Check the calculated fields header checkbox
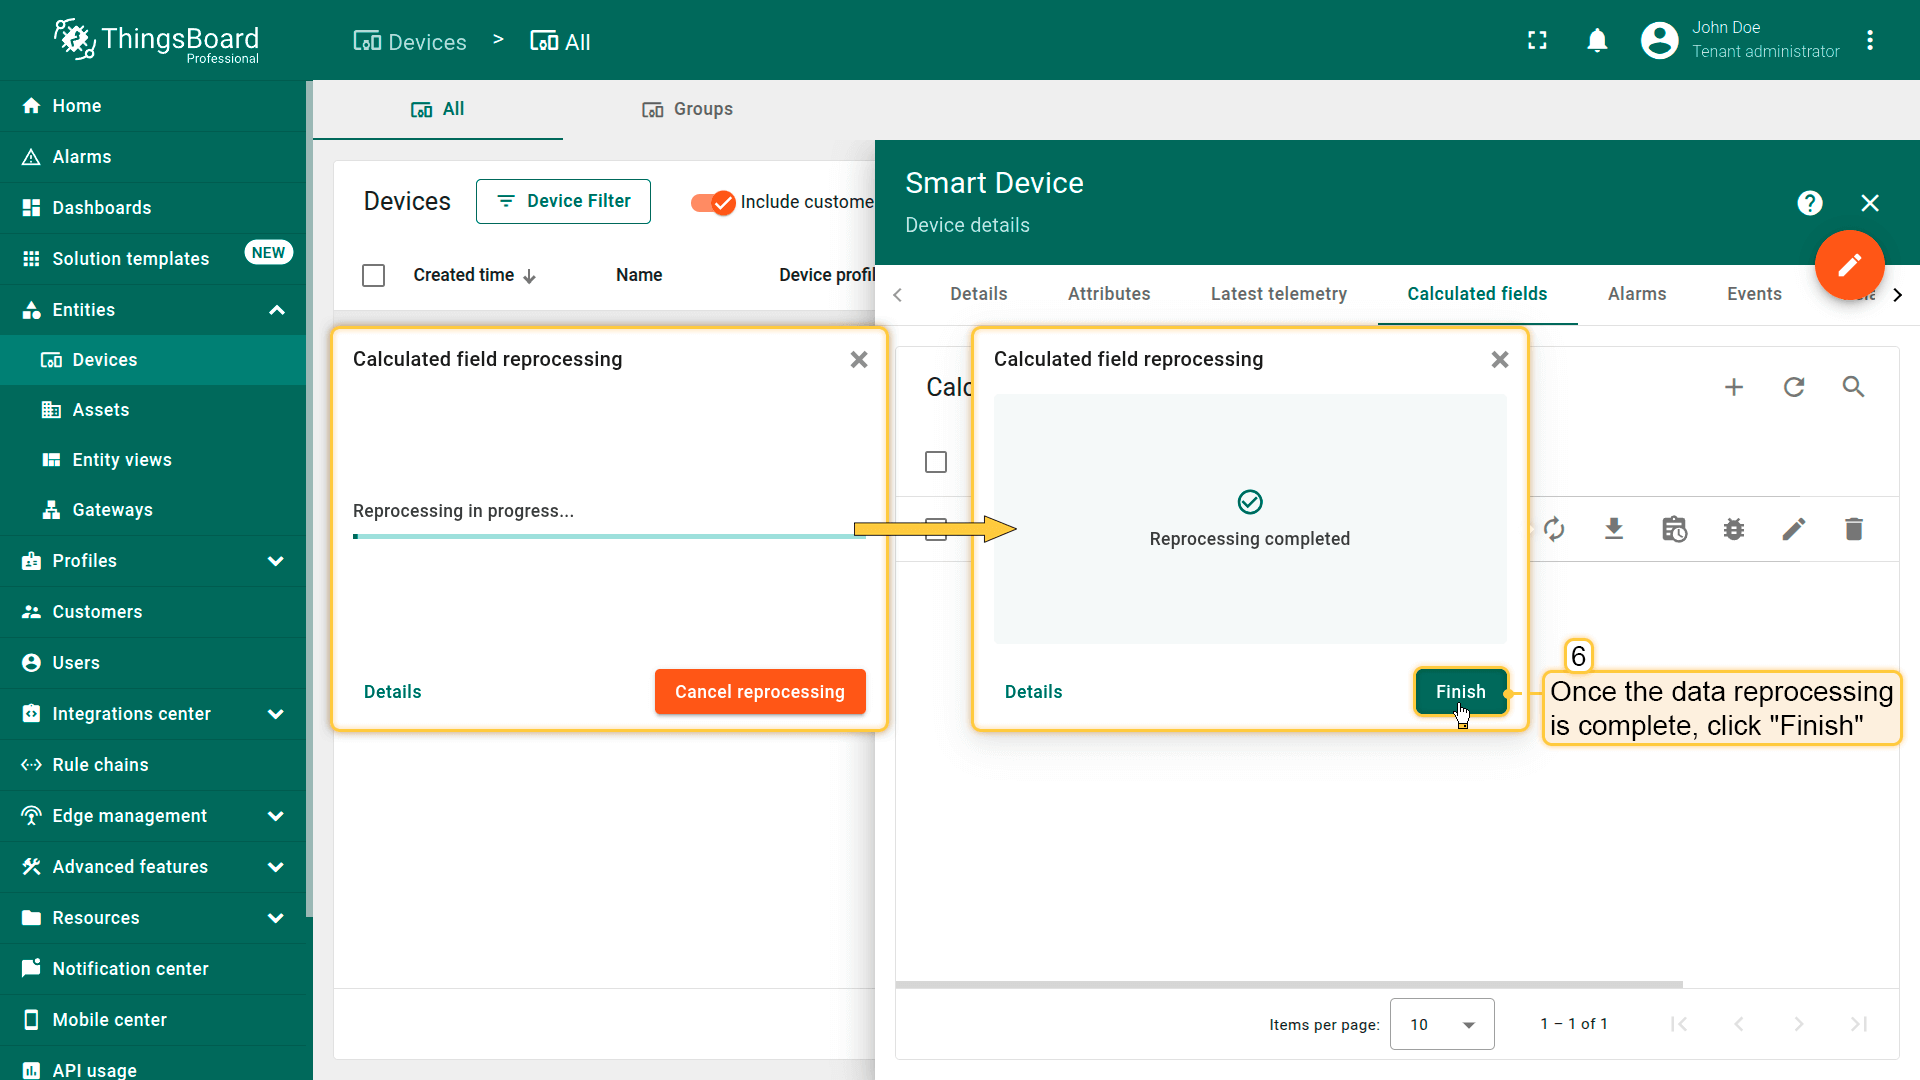This screenshot has height=1080, width=1920. tap(936, 462)
